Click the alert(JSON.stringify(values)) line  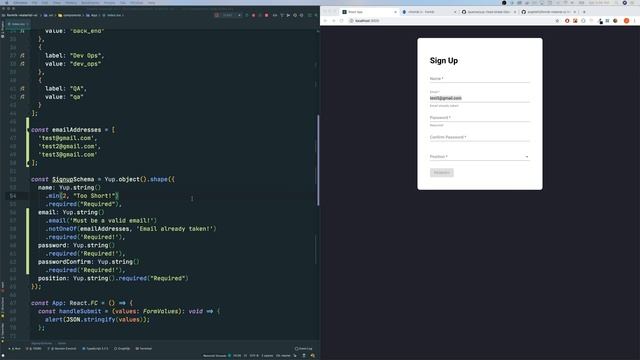click(x=97, y=319)
